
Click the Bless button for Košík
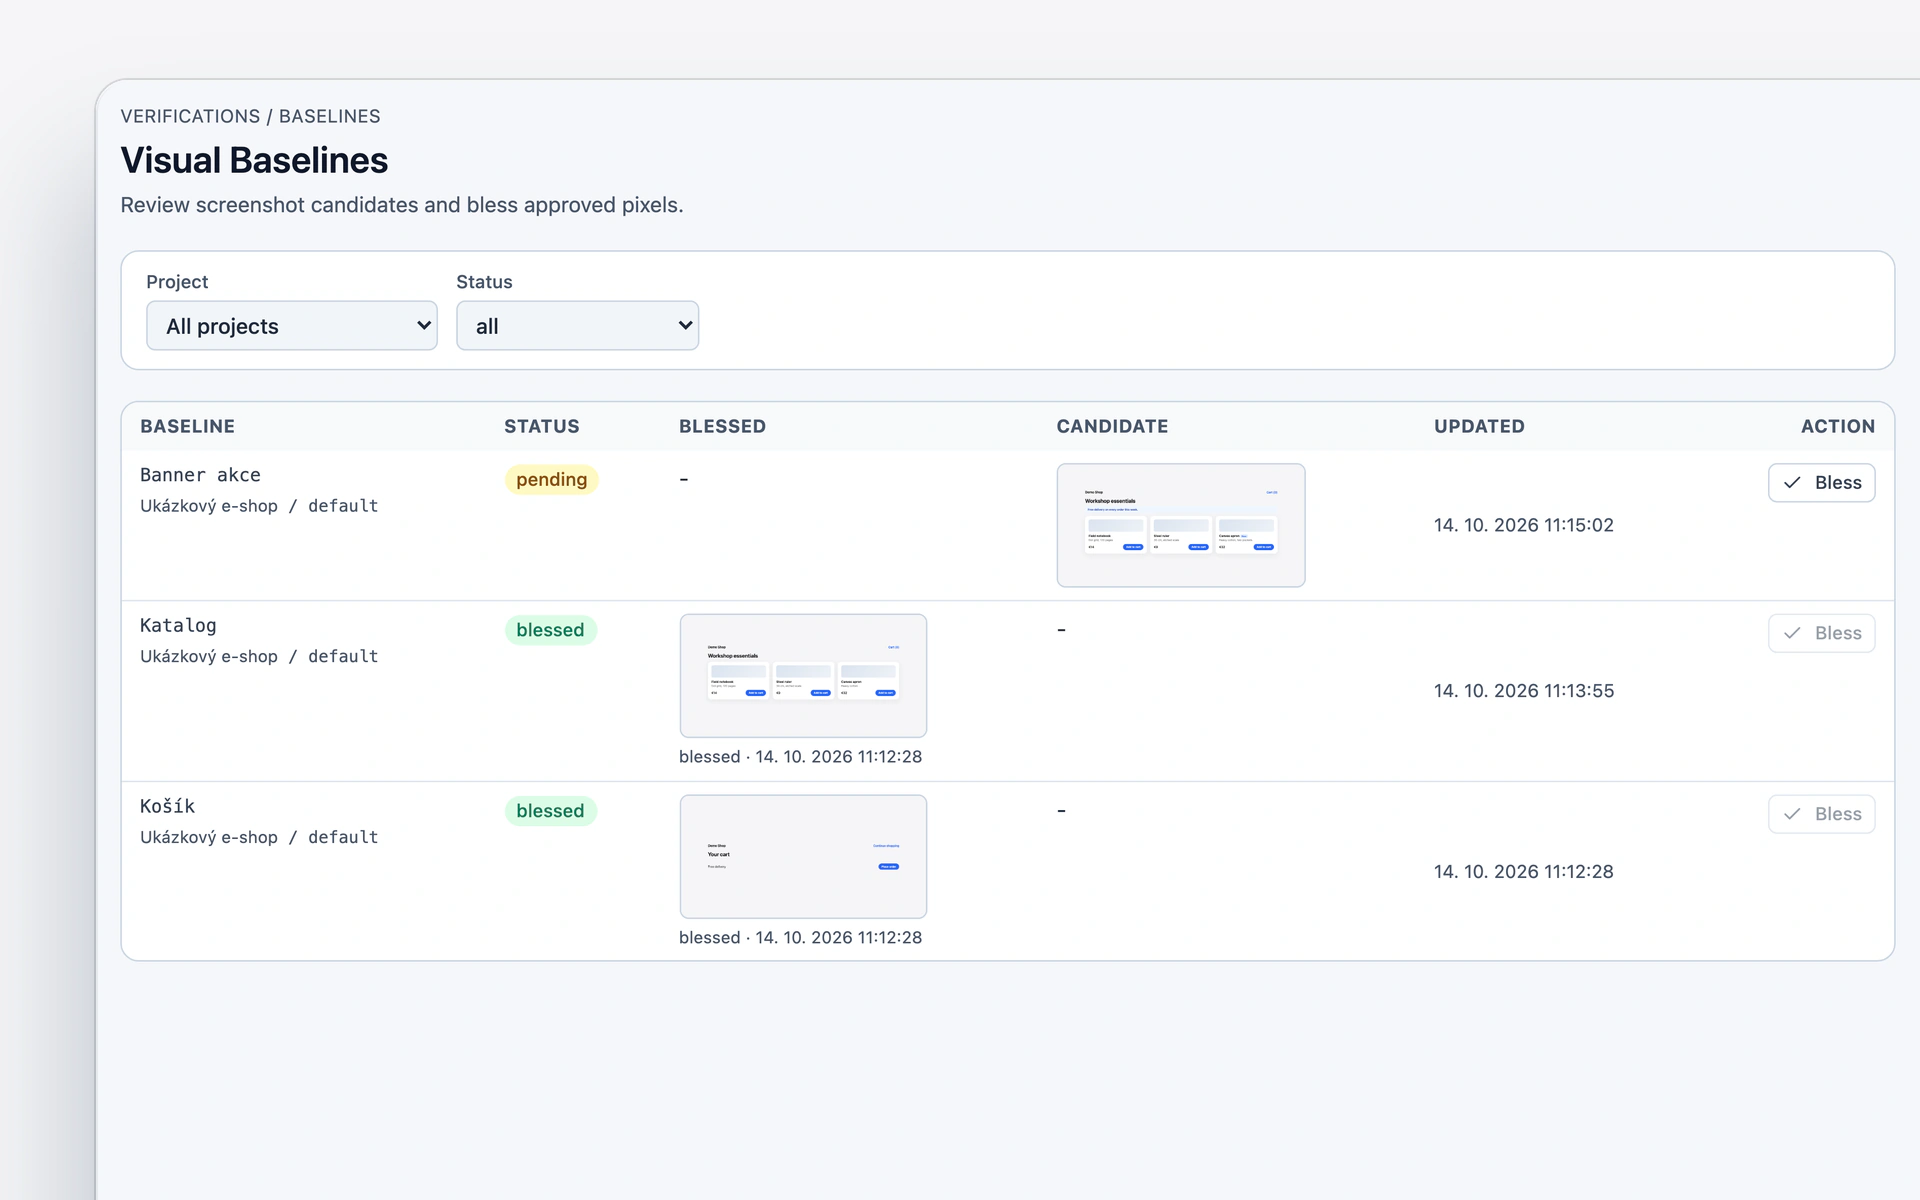(1821, 814)
